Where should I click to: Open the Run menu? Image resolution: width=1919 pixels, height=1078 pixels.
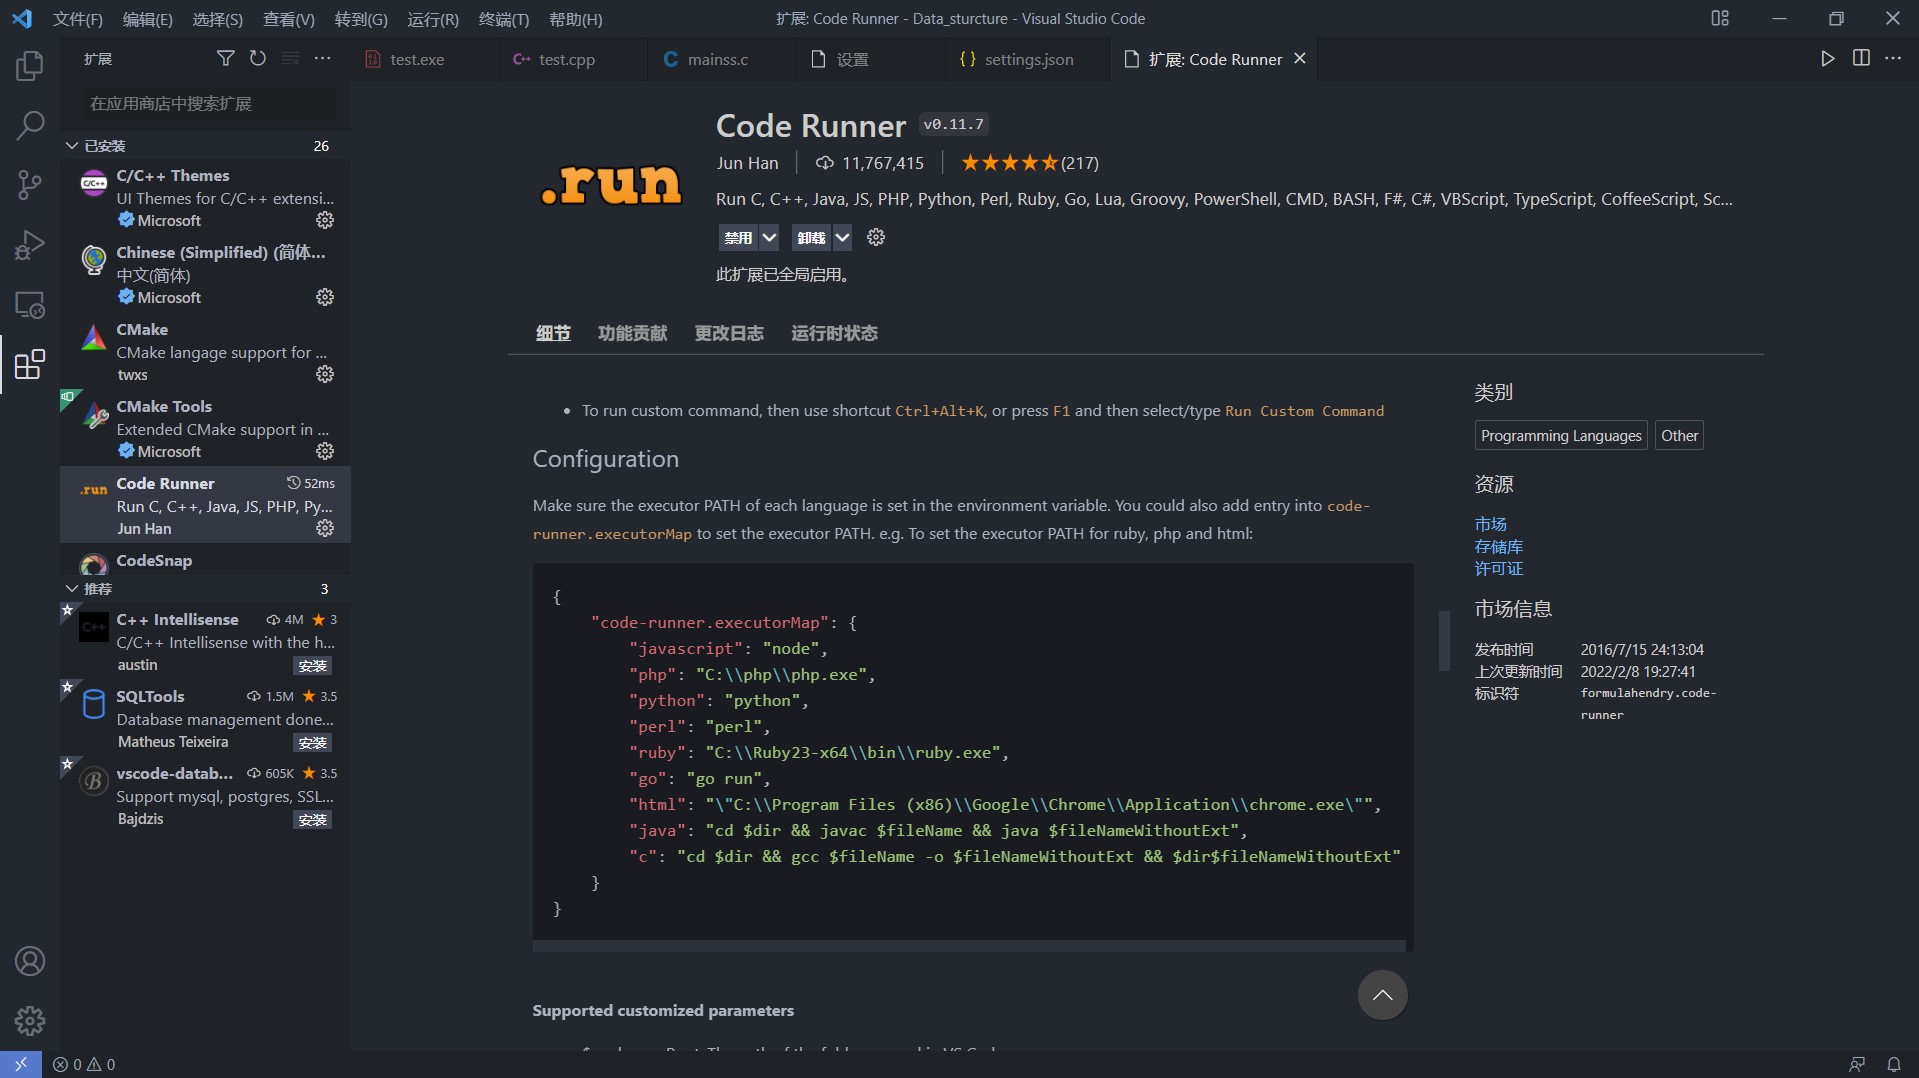tap(433, 19)
